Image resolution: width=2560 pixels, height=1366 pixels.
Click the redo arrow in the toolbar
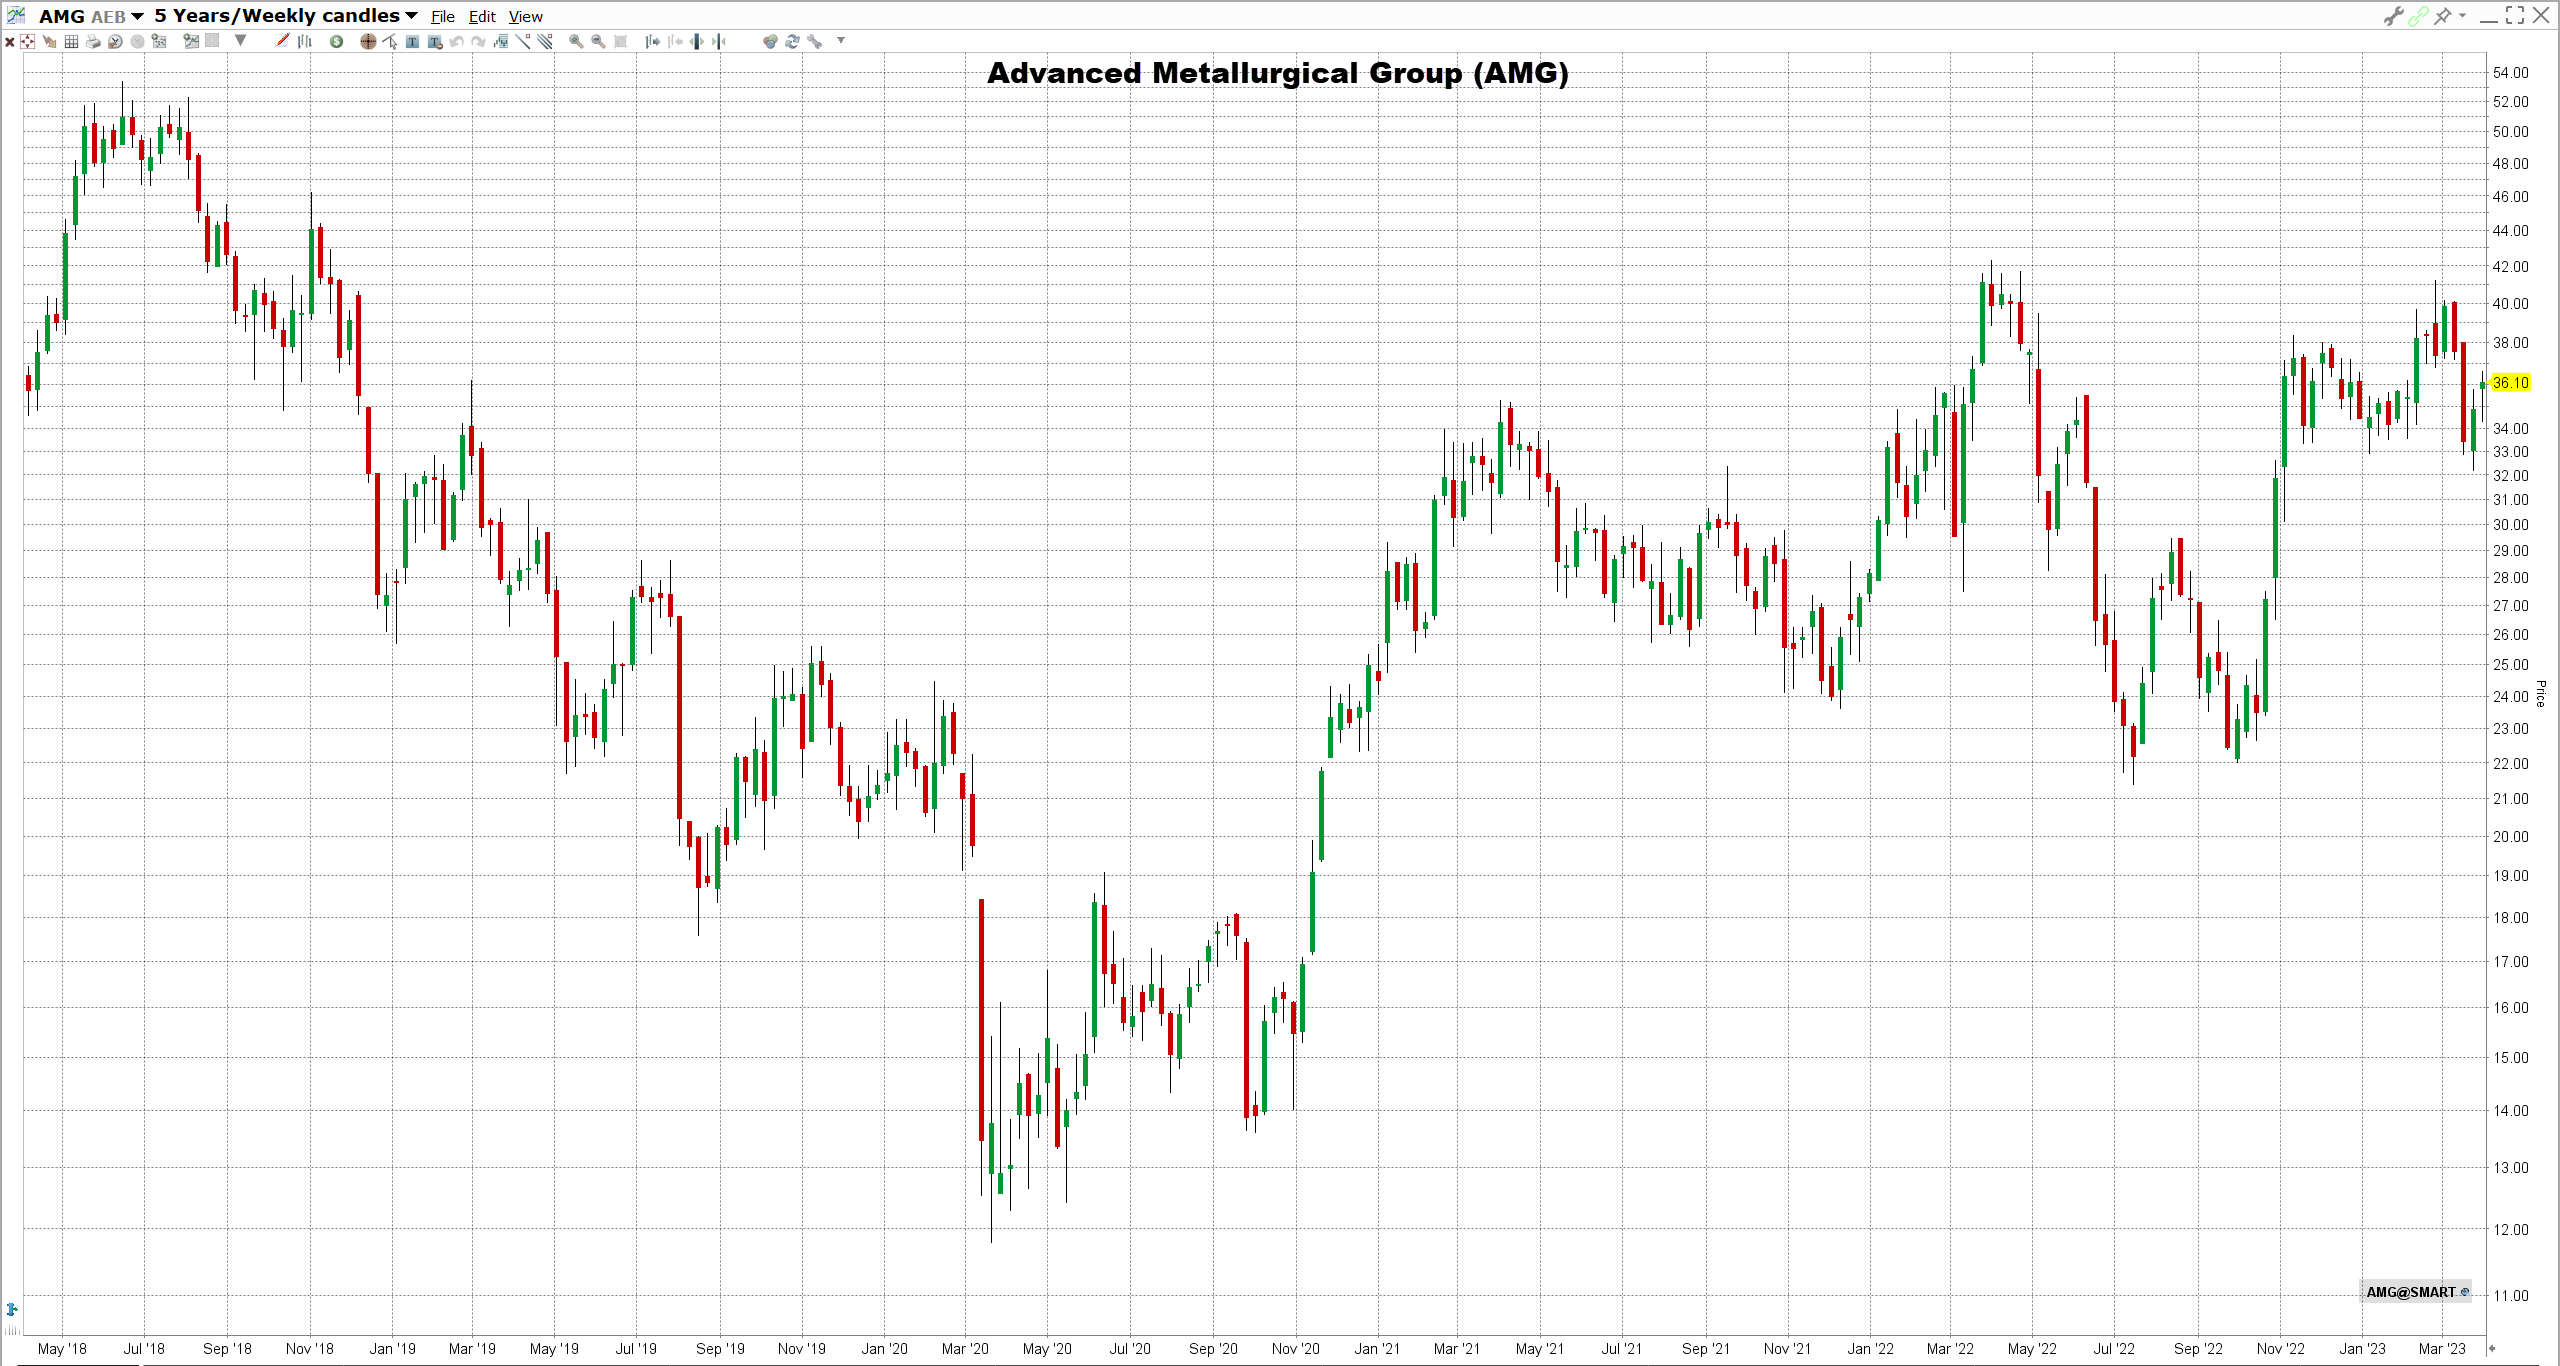click(x=478, y=41)
